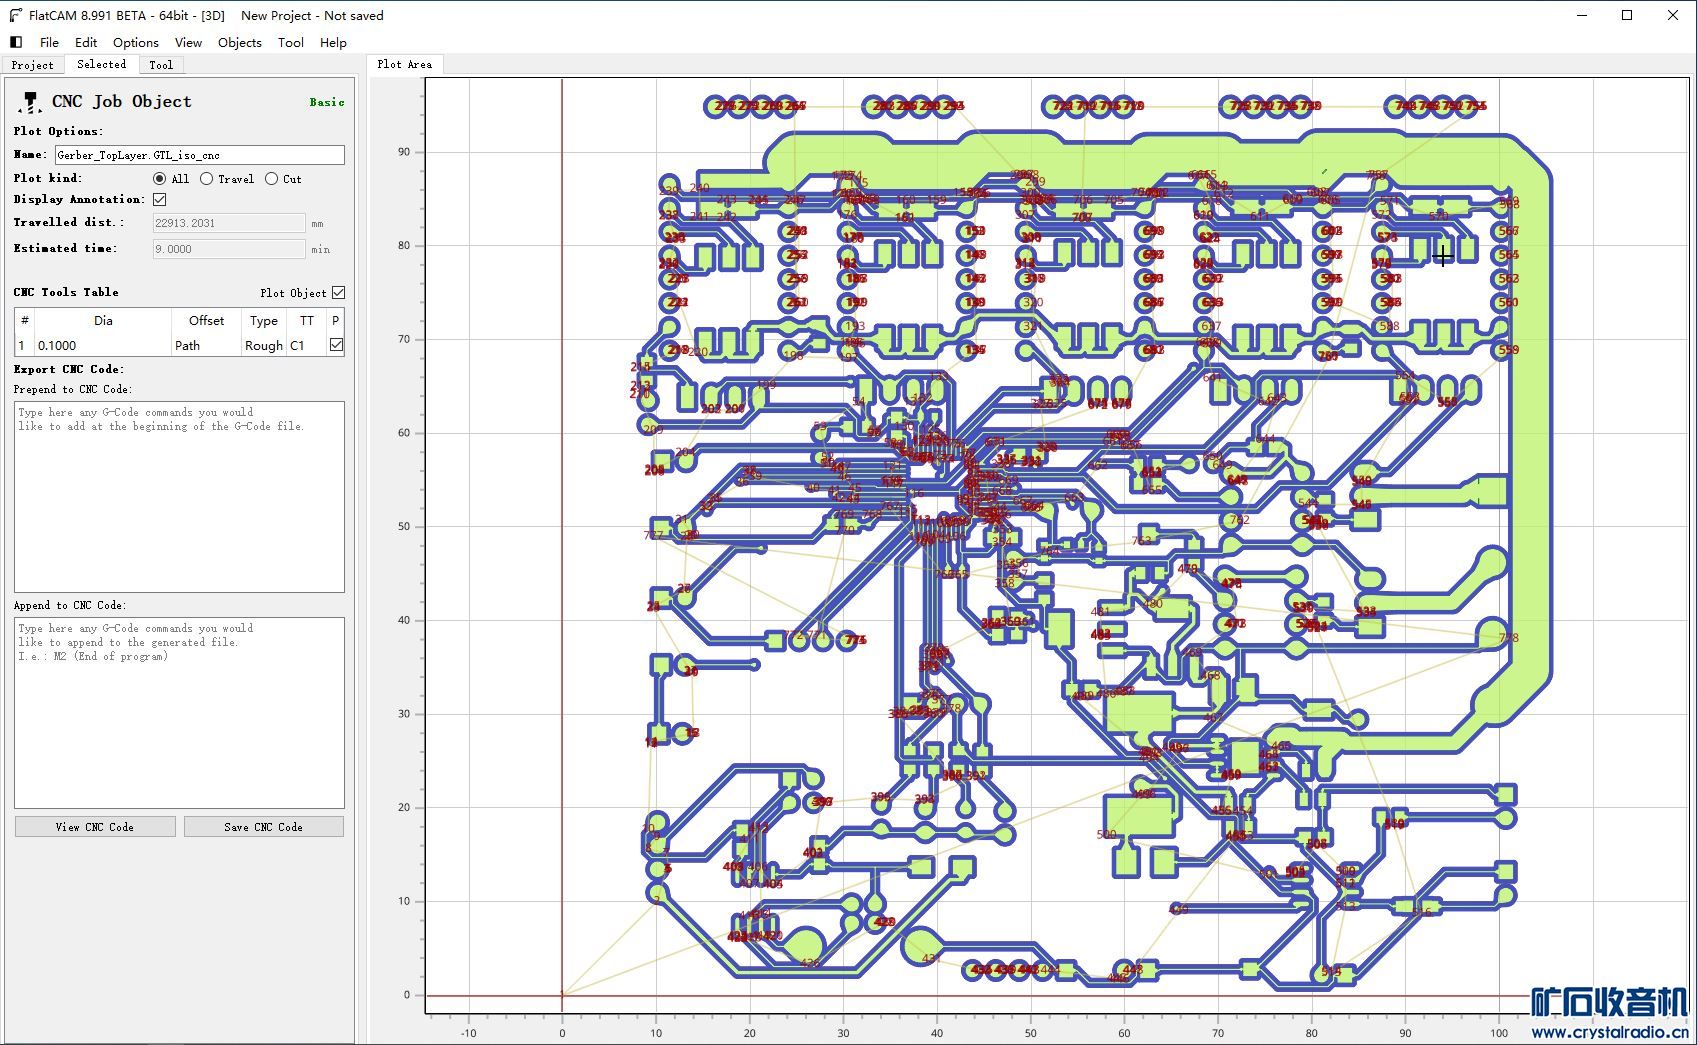This screenshot has width=1697, height=1045.
Task: Open the Offset cell showing Path
Action: click(x=205, y=345)
